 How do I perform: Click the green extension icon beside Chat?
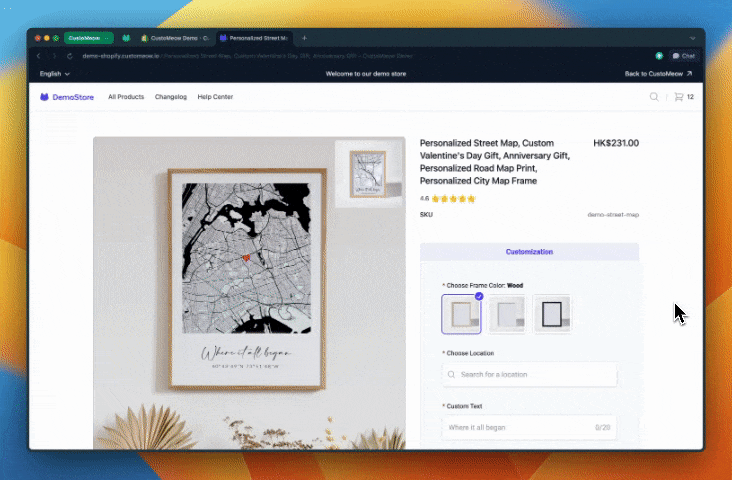(x=659, y=56)
